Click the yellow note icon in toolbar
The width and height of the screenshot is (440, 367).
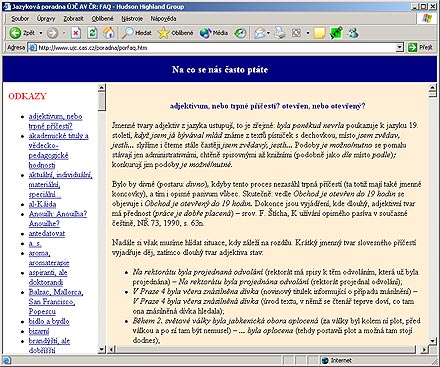click(x=319, y=33)
